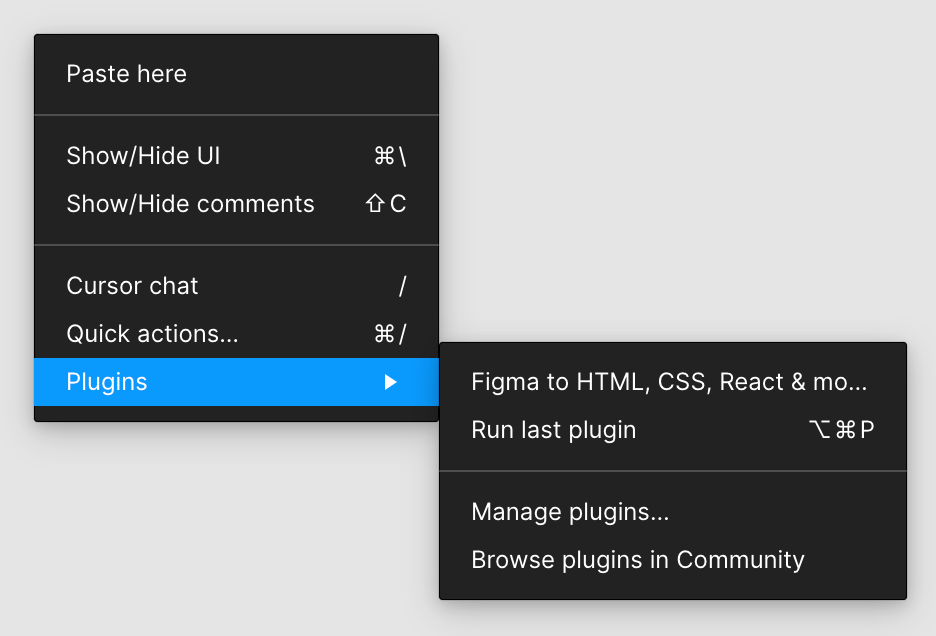The image size is (936, 636).
Task: Choose Paste here from the context menu
Action: [x=236, y=74]
